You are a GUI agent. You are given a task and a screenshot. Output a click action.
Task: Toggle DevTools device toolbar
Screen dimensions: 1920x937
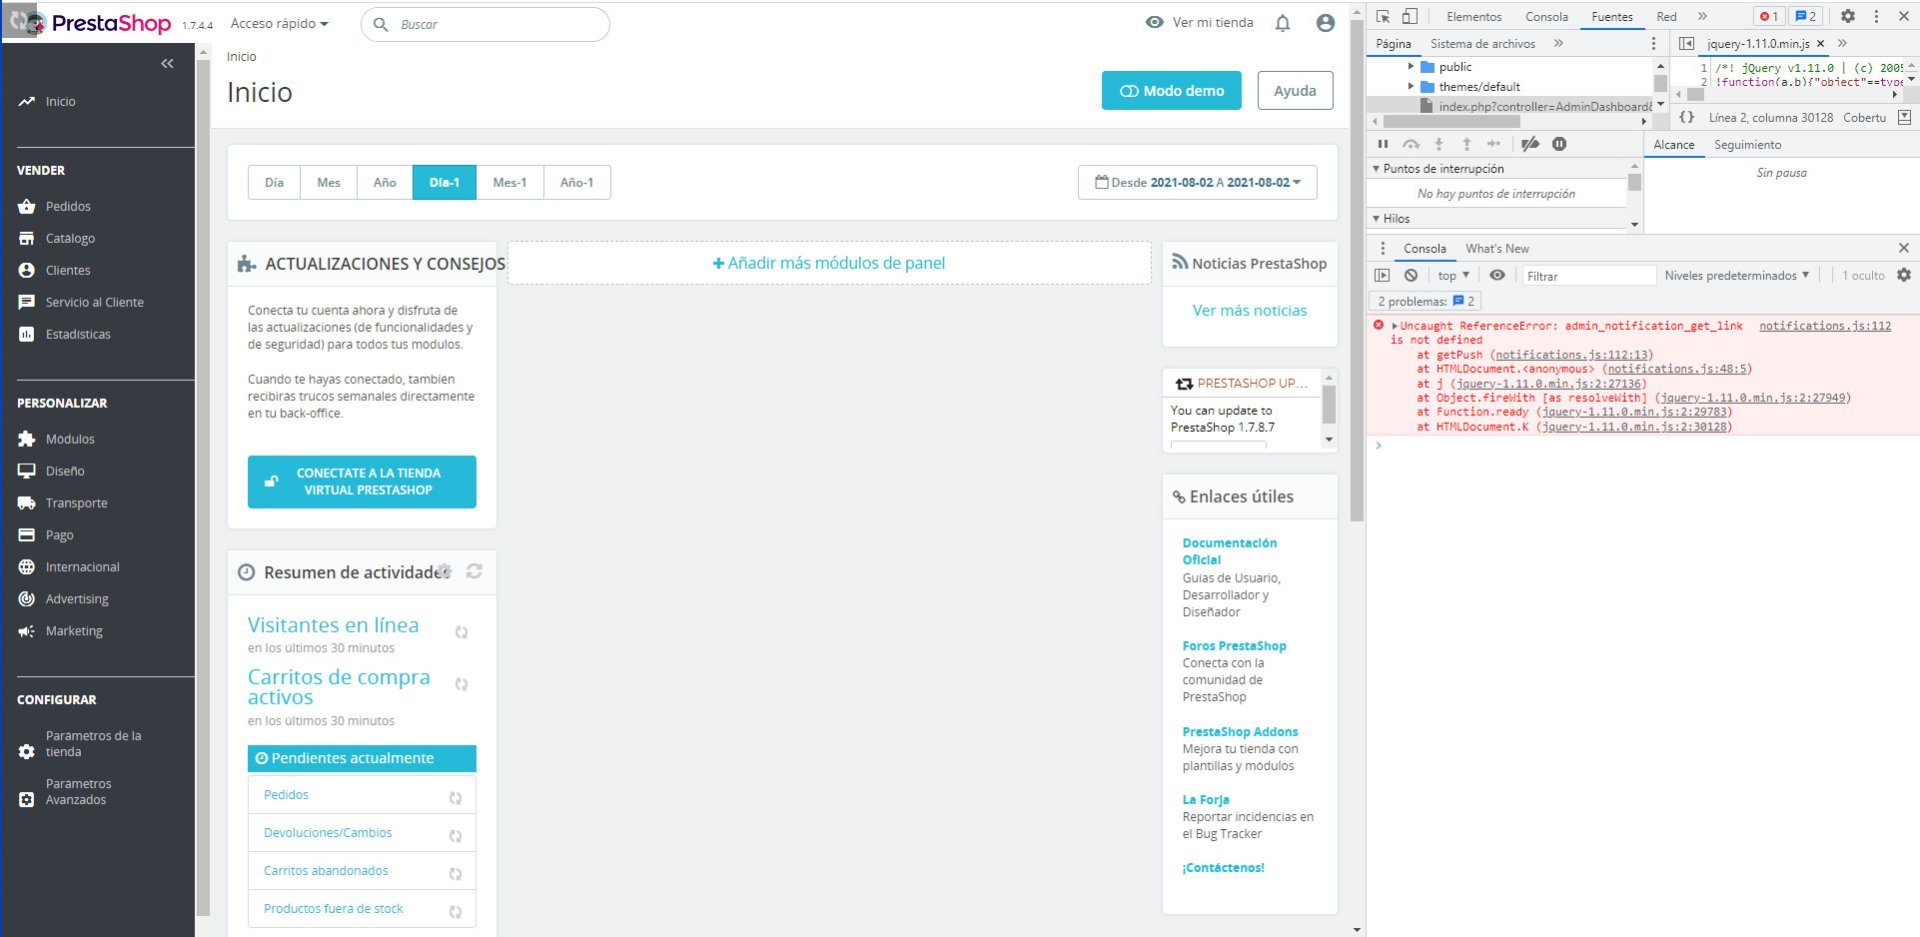point(1409,16)
